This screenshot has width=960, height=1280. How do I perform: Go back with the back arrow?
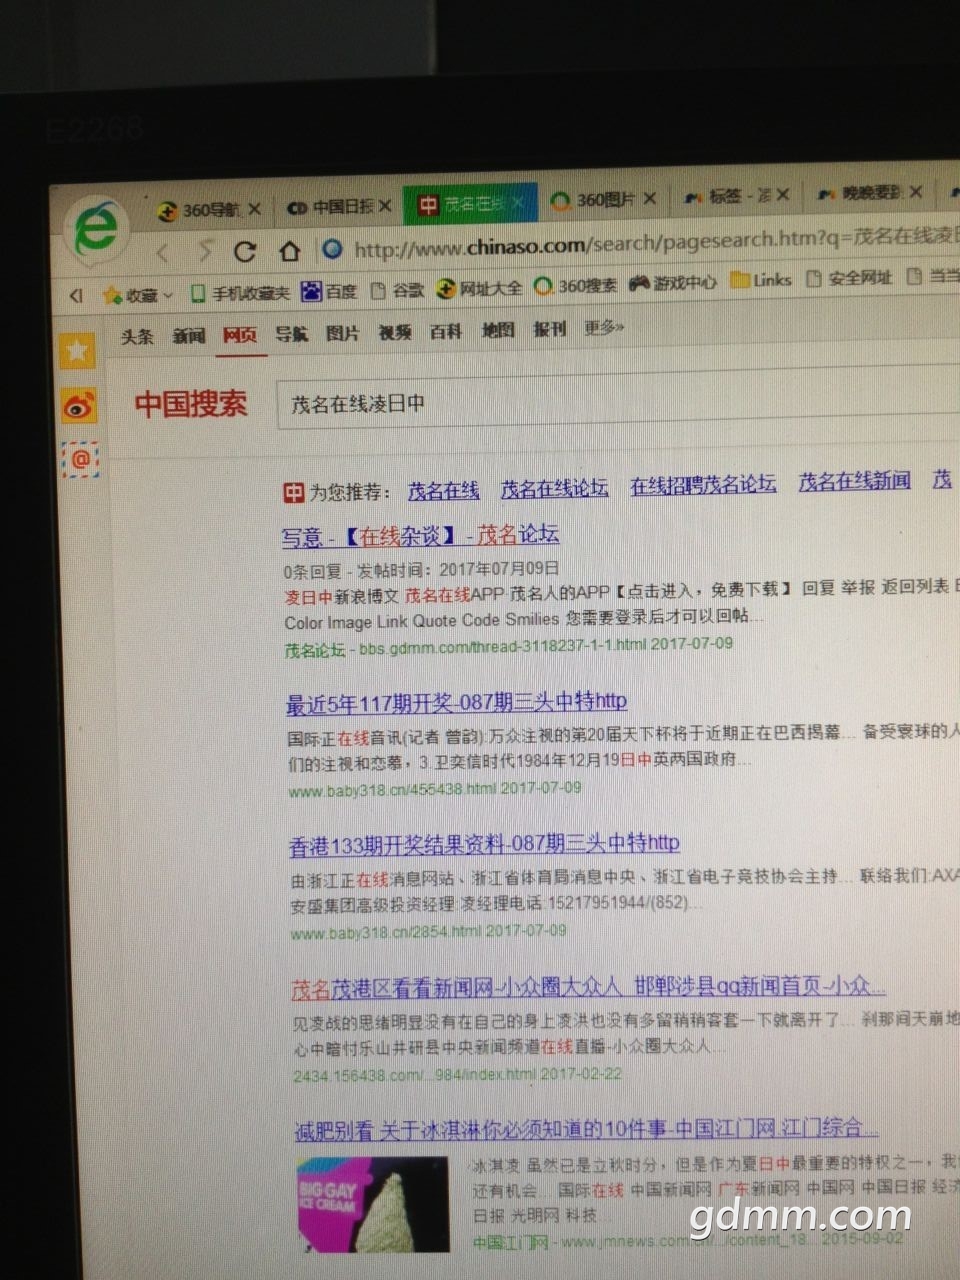(x=164, y=252)
